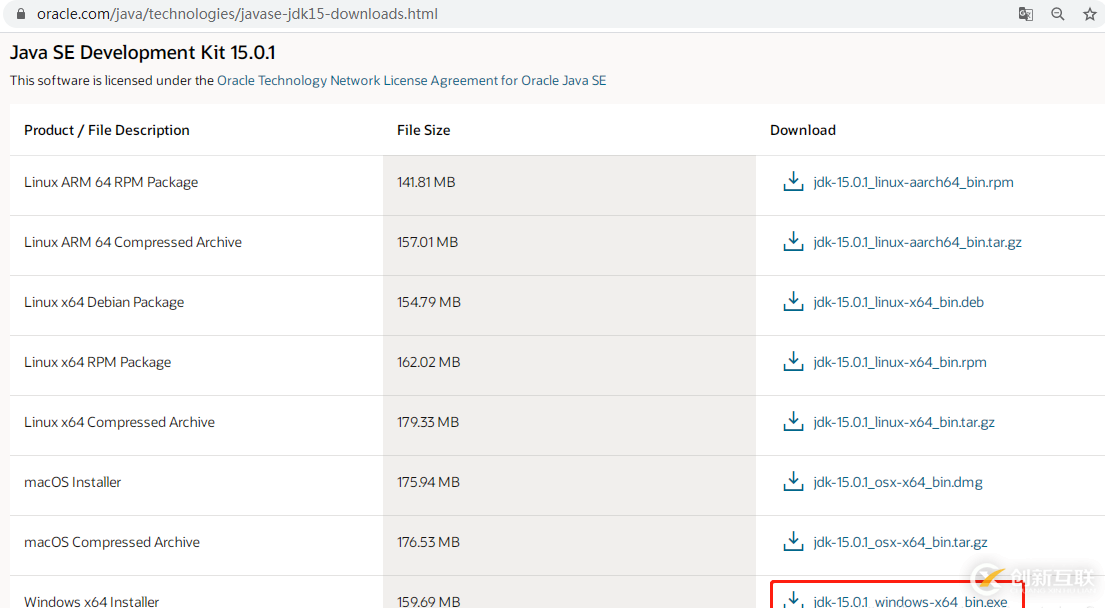Click download icon for linux-aarch64 rpm

[x=793, y=182]
